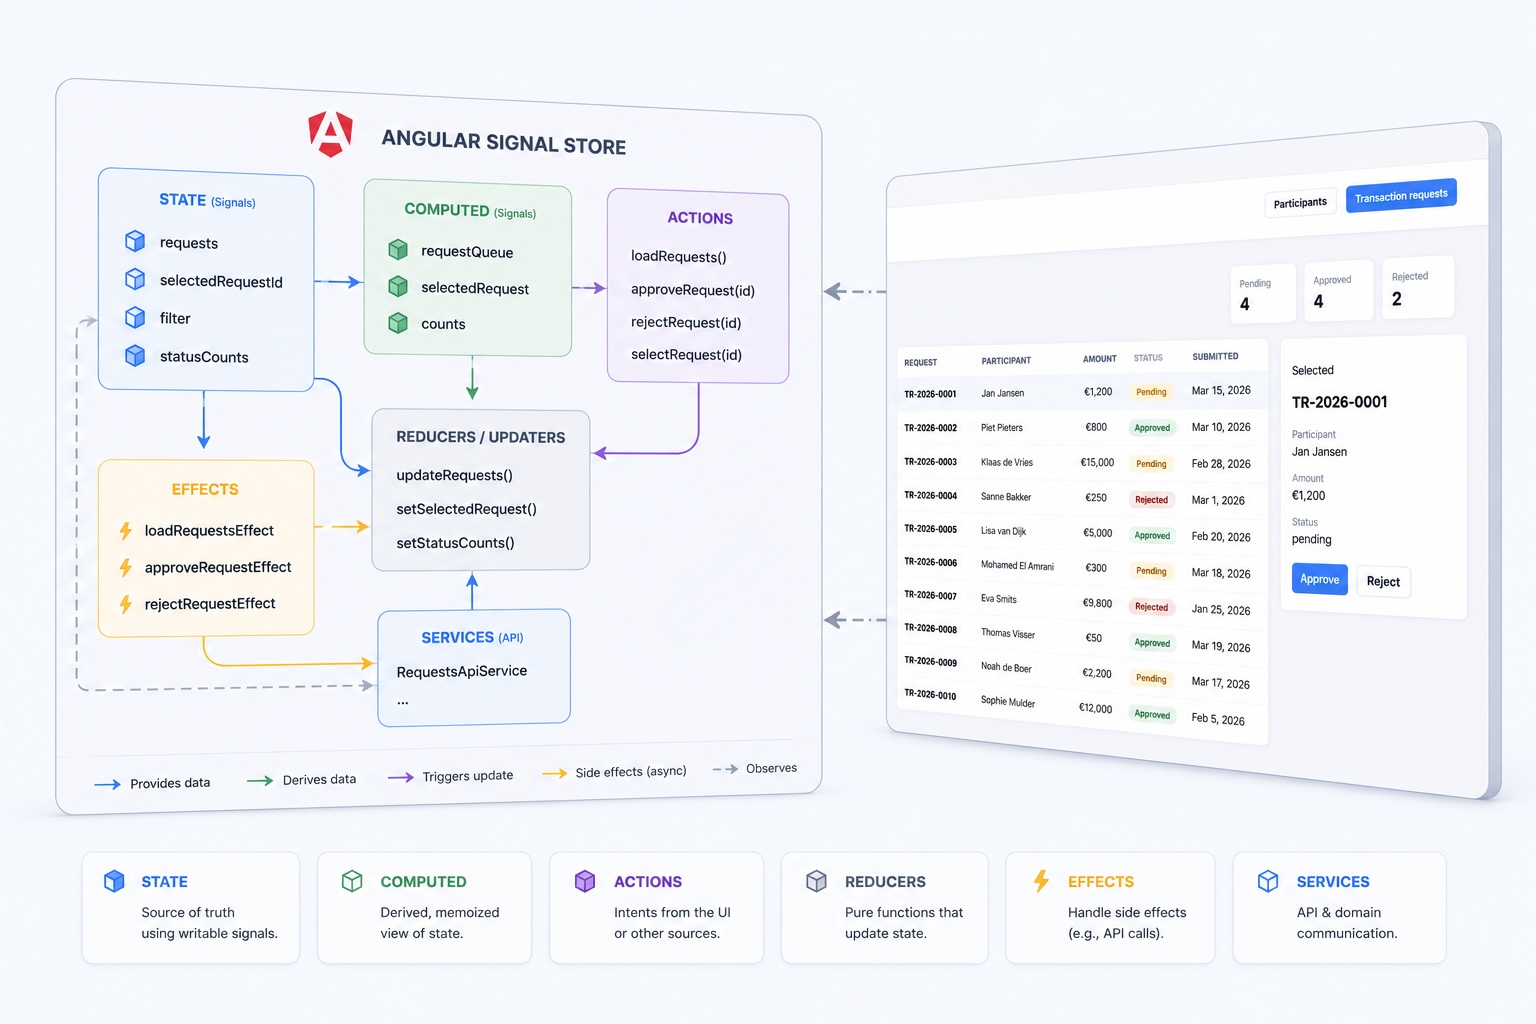Click setStatusCounts() in Reducers box
The width and height of the screenshot is (1536, 1024).
point(455,543)
